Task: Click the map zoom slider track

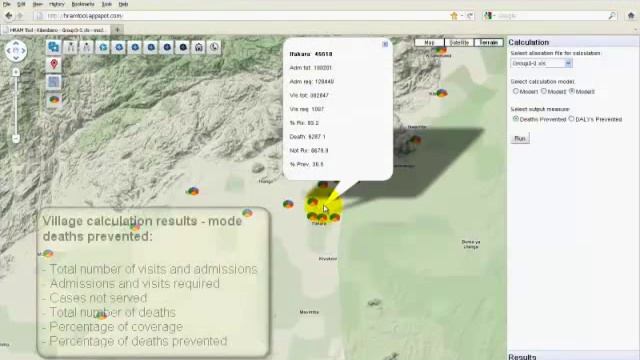Action: 16,105
